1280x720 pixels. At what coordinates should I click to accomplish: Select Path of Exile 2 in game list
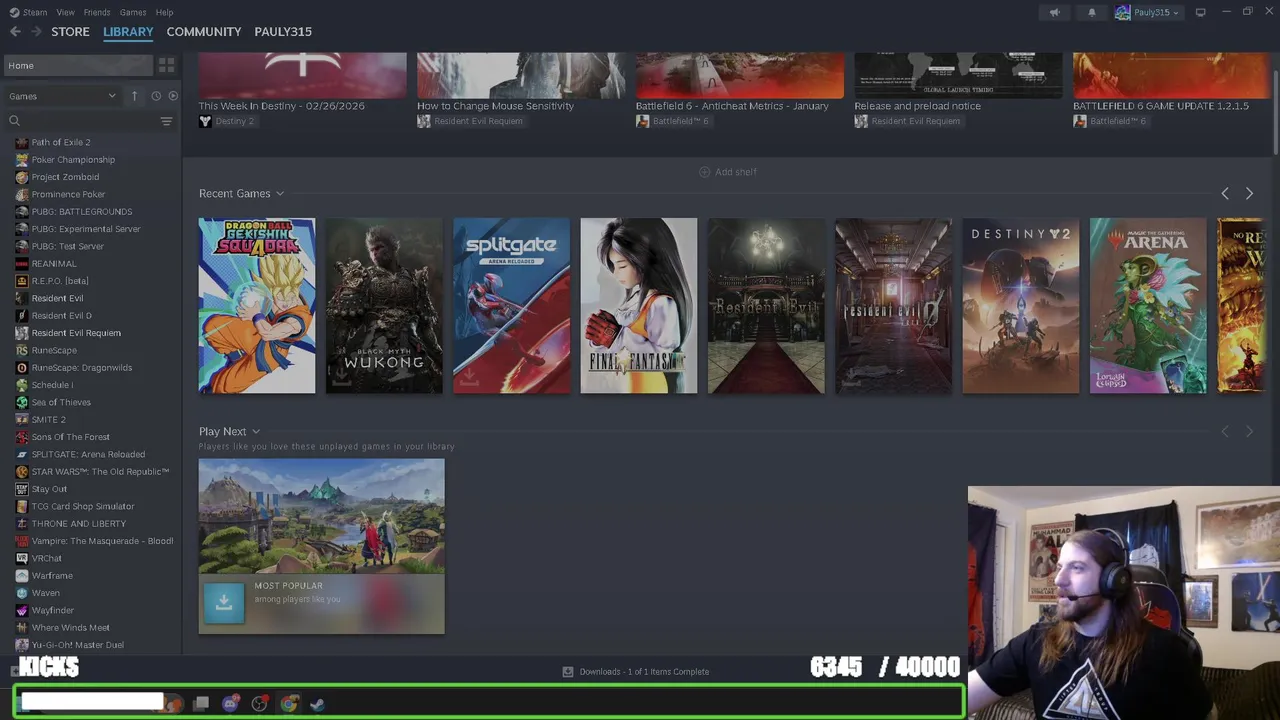click(x=60, y=142)
